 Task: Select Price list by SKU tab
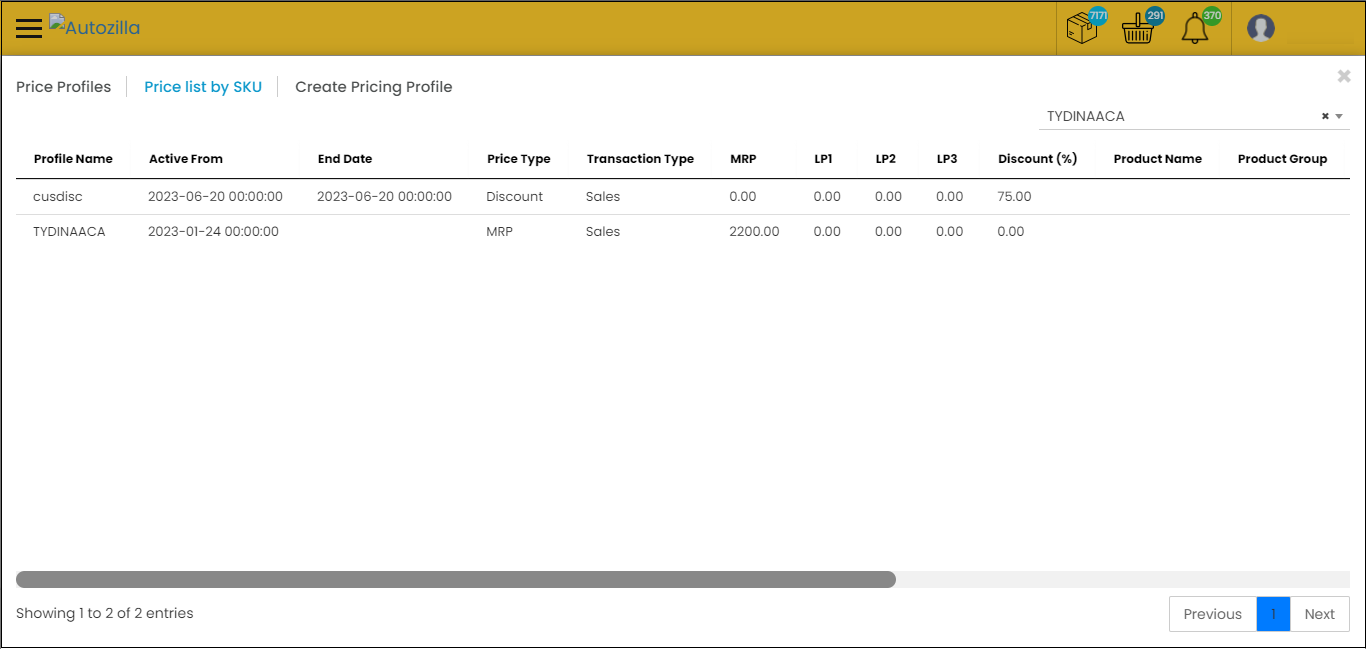point(203,87)
